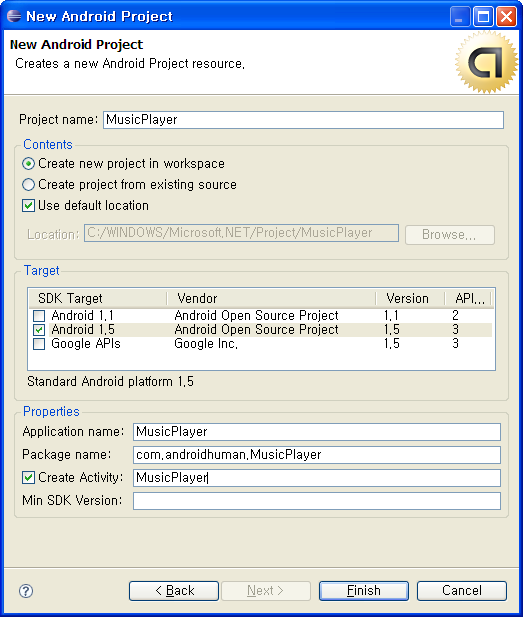
Task: Click the Version column header
Action: [x=410, y=298]
